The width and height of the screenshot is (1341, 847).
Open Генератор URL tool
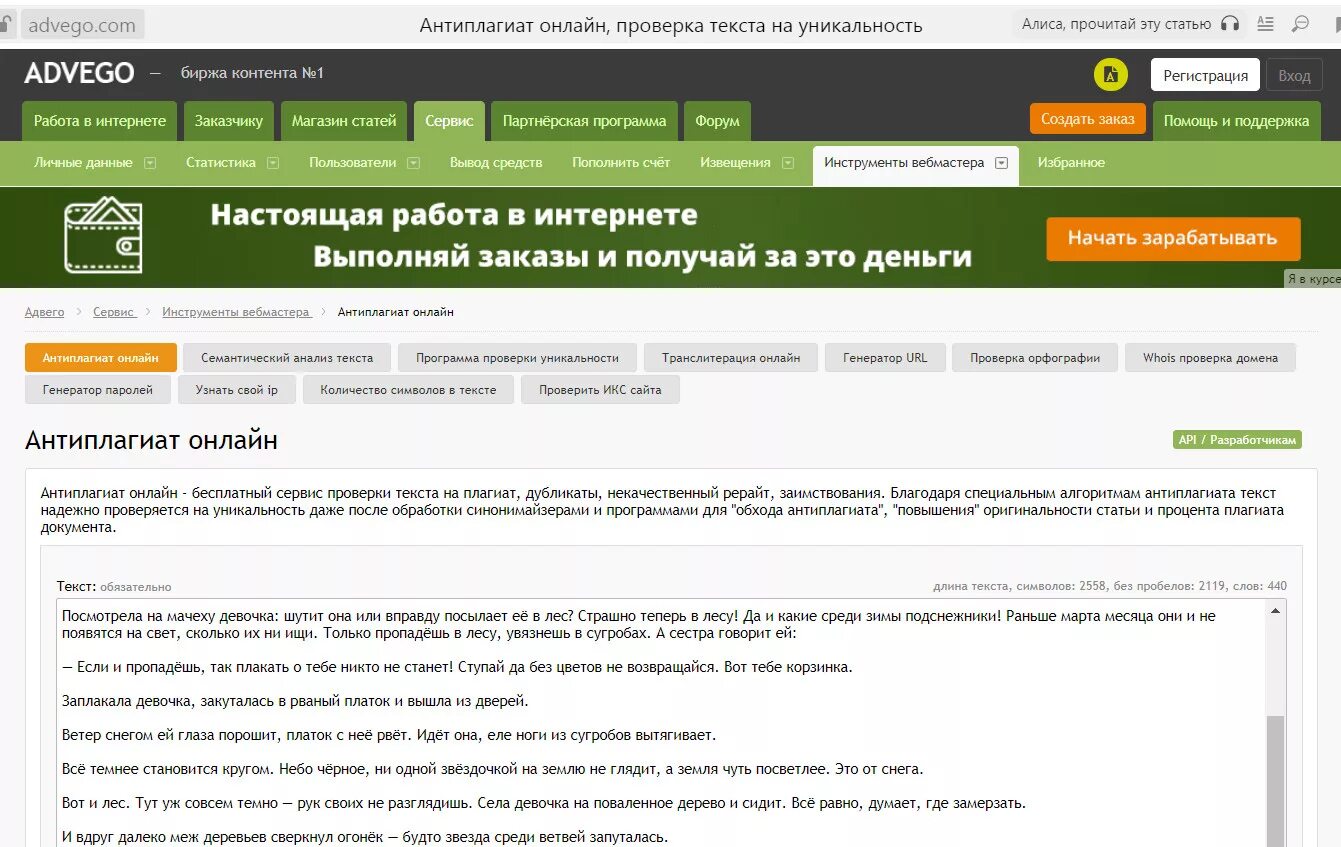885,358
